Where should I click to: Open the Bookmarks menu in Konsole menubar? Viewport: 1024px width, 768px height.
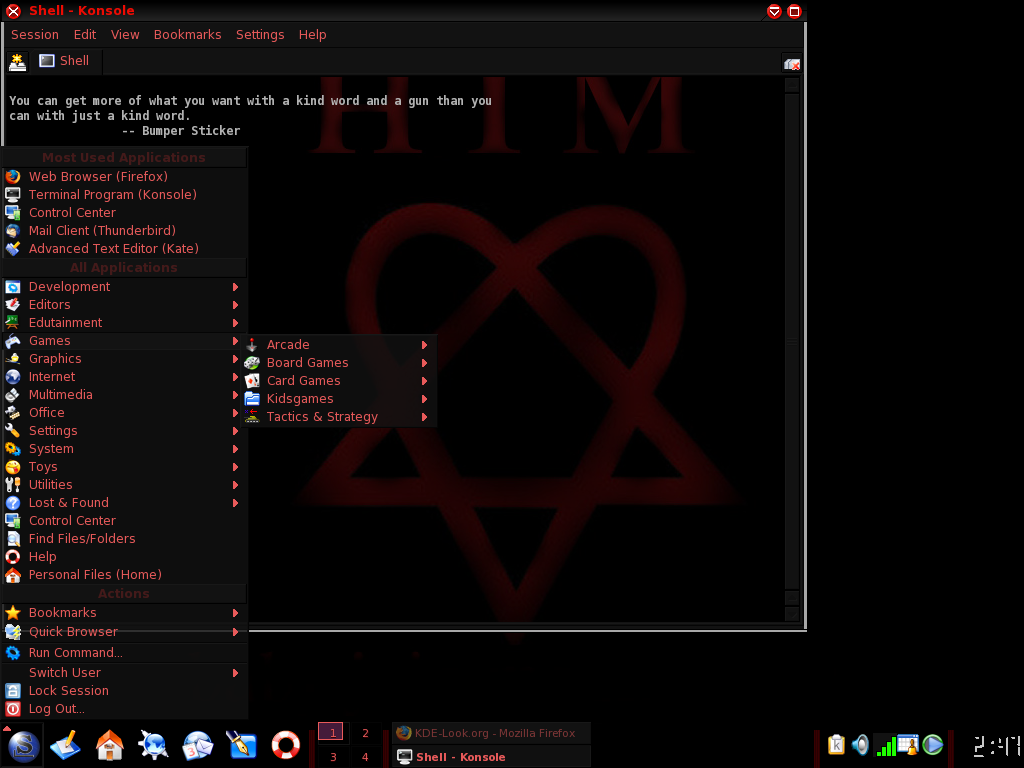coord(187,35)
